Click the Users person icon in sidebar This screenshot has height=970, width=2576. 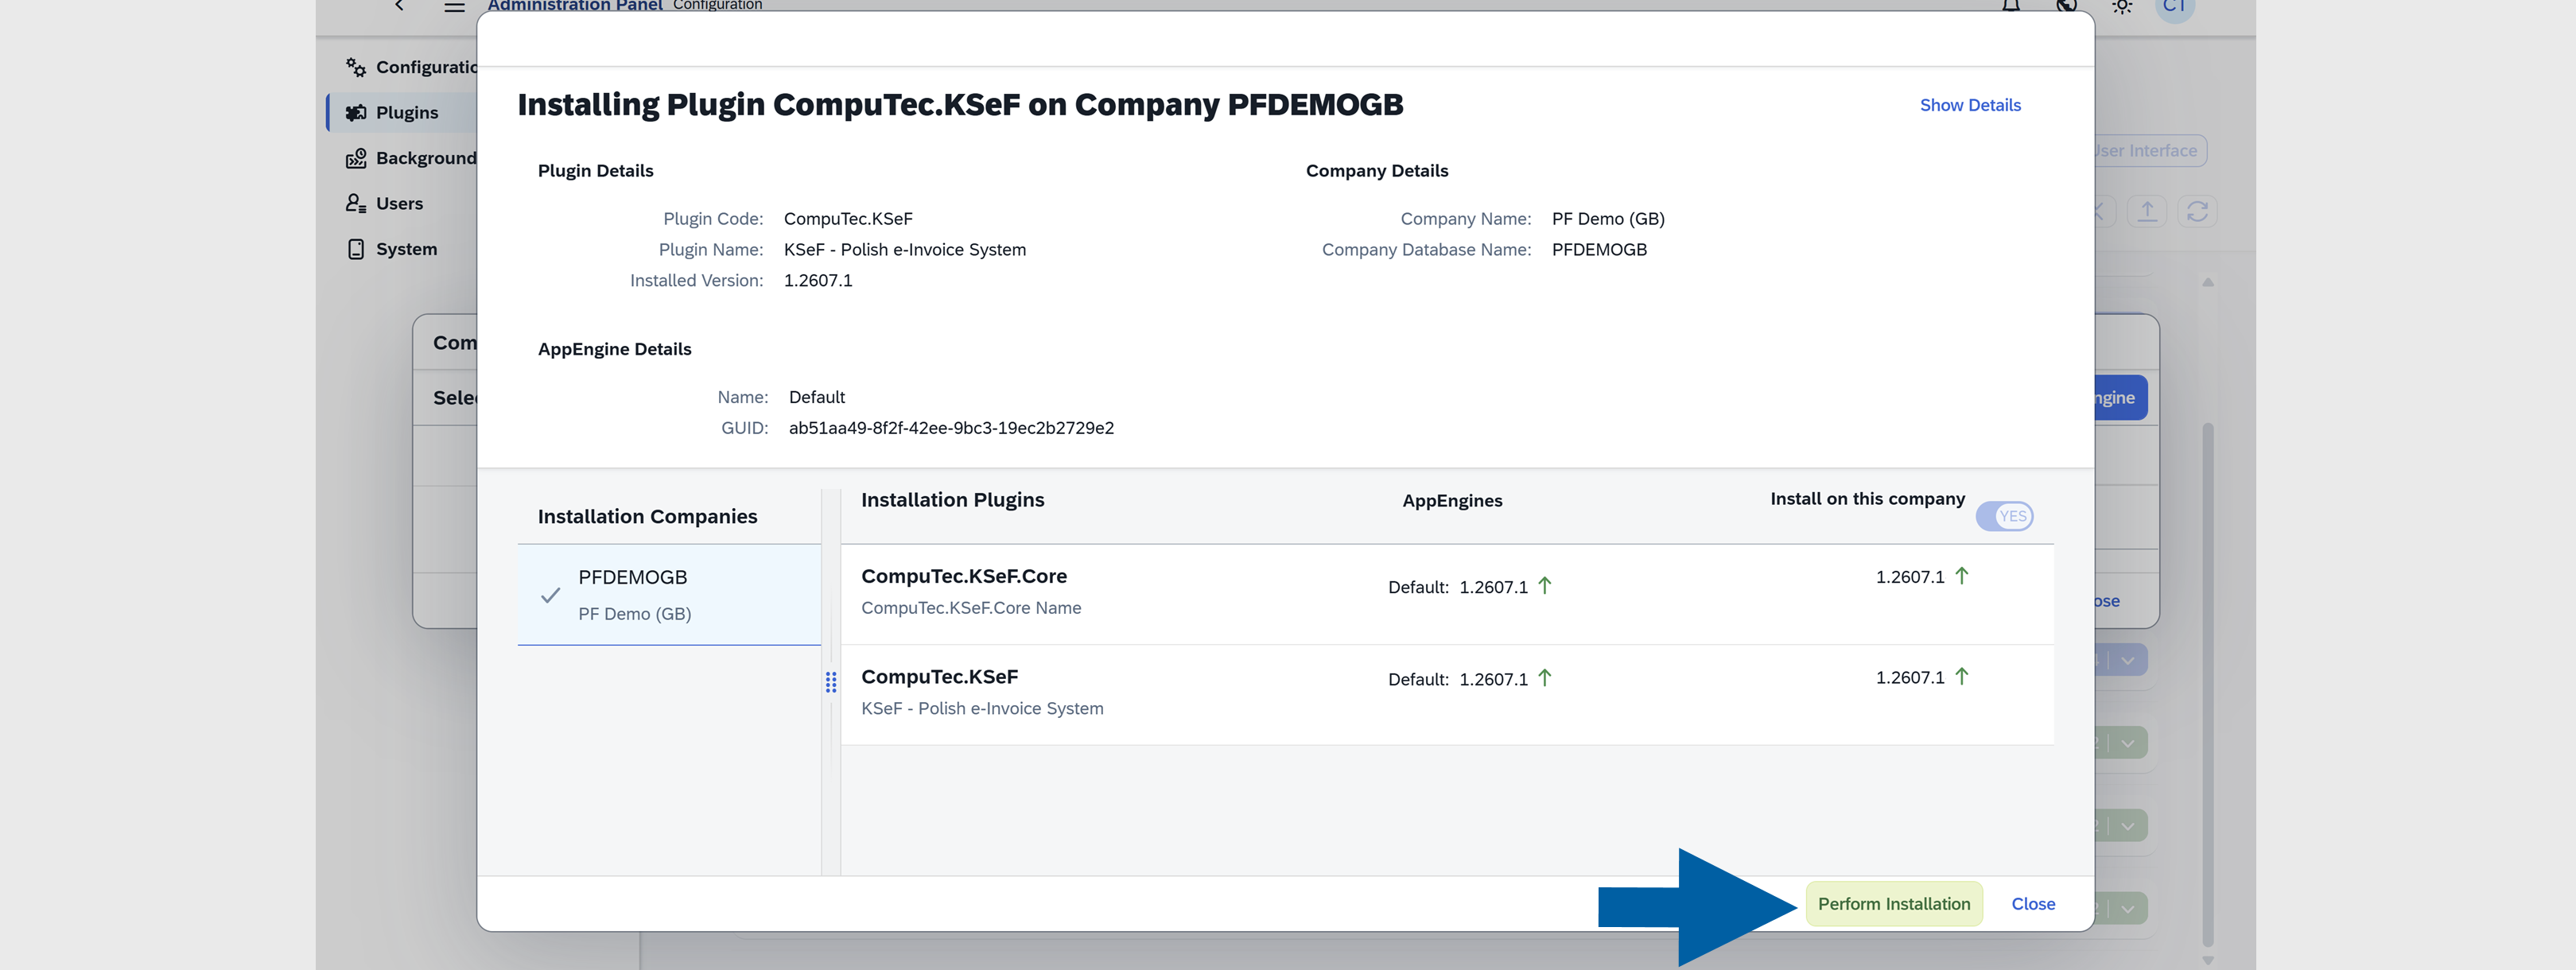click(x=356, y=204)
